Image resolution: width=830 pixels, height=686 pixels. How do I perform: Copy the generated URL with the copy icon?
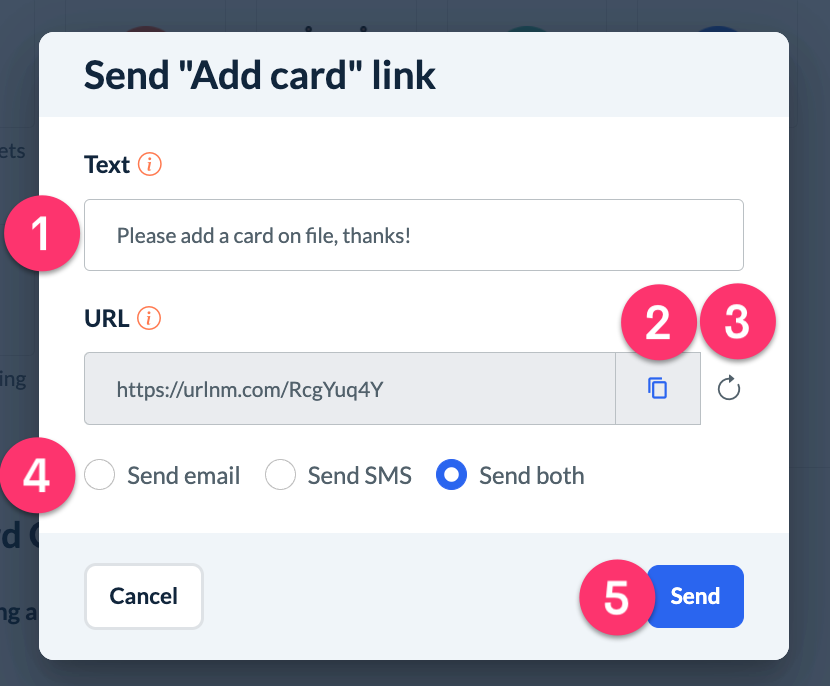point(657,388)
